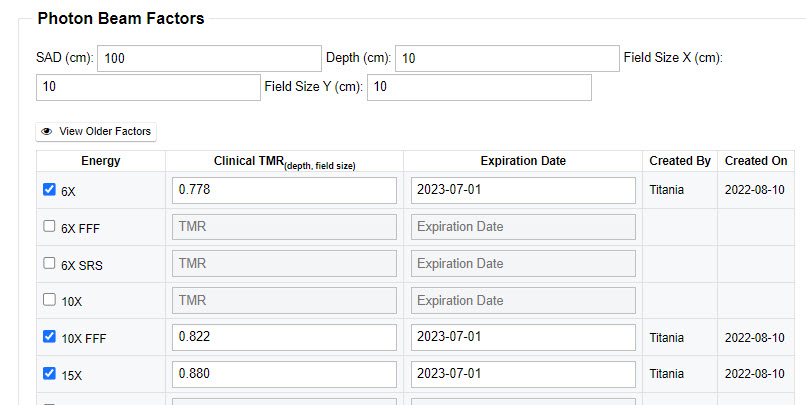Uncheck the 6X energy checkbox
This screenshot has width=806, height=405.
pyautogui.click(x=50, y=190)
